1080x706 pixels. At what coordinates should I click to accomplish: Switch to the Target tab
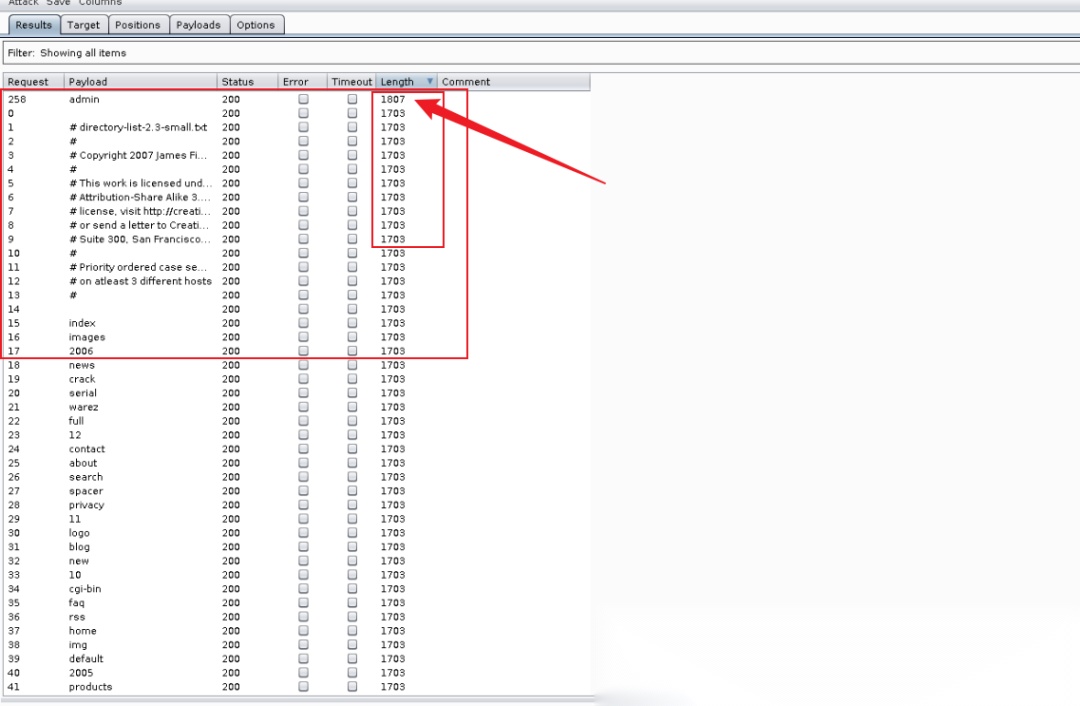coord(83,25)
